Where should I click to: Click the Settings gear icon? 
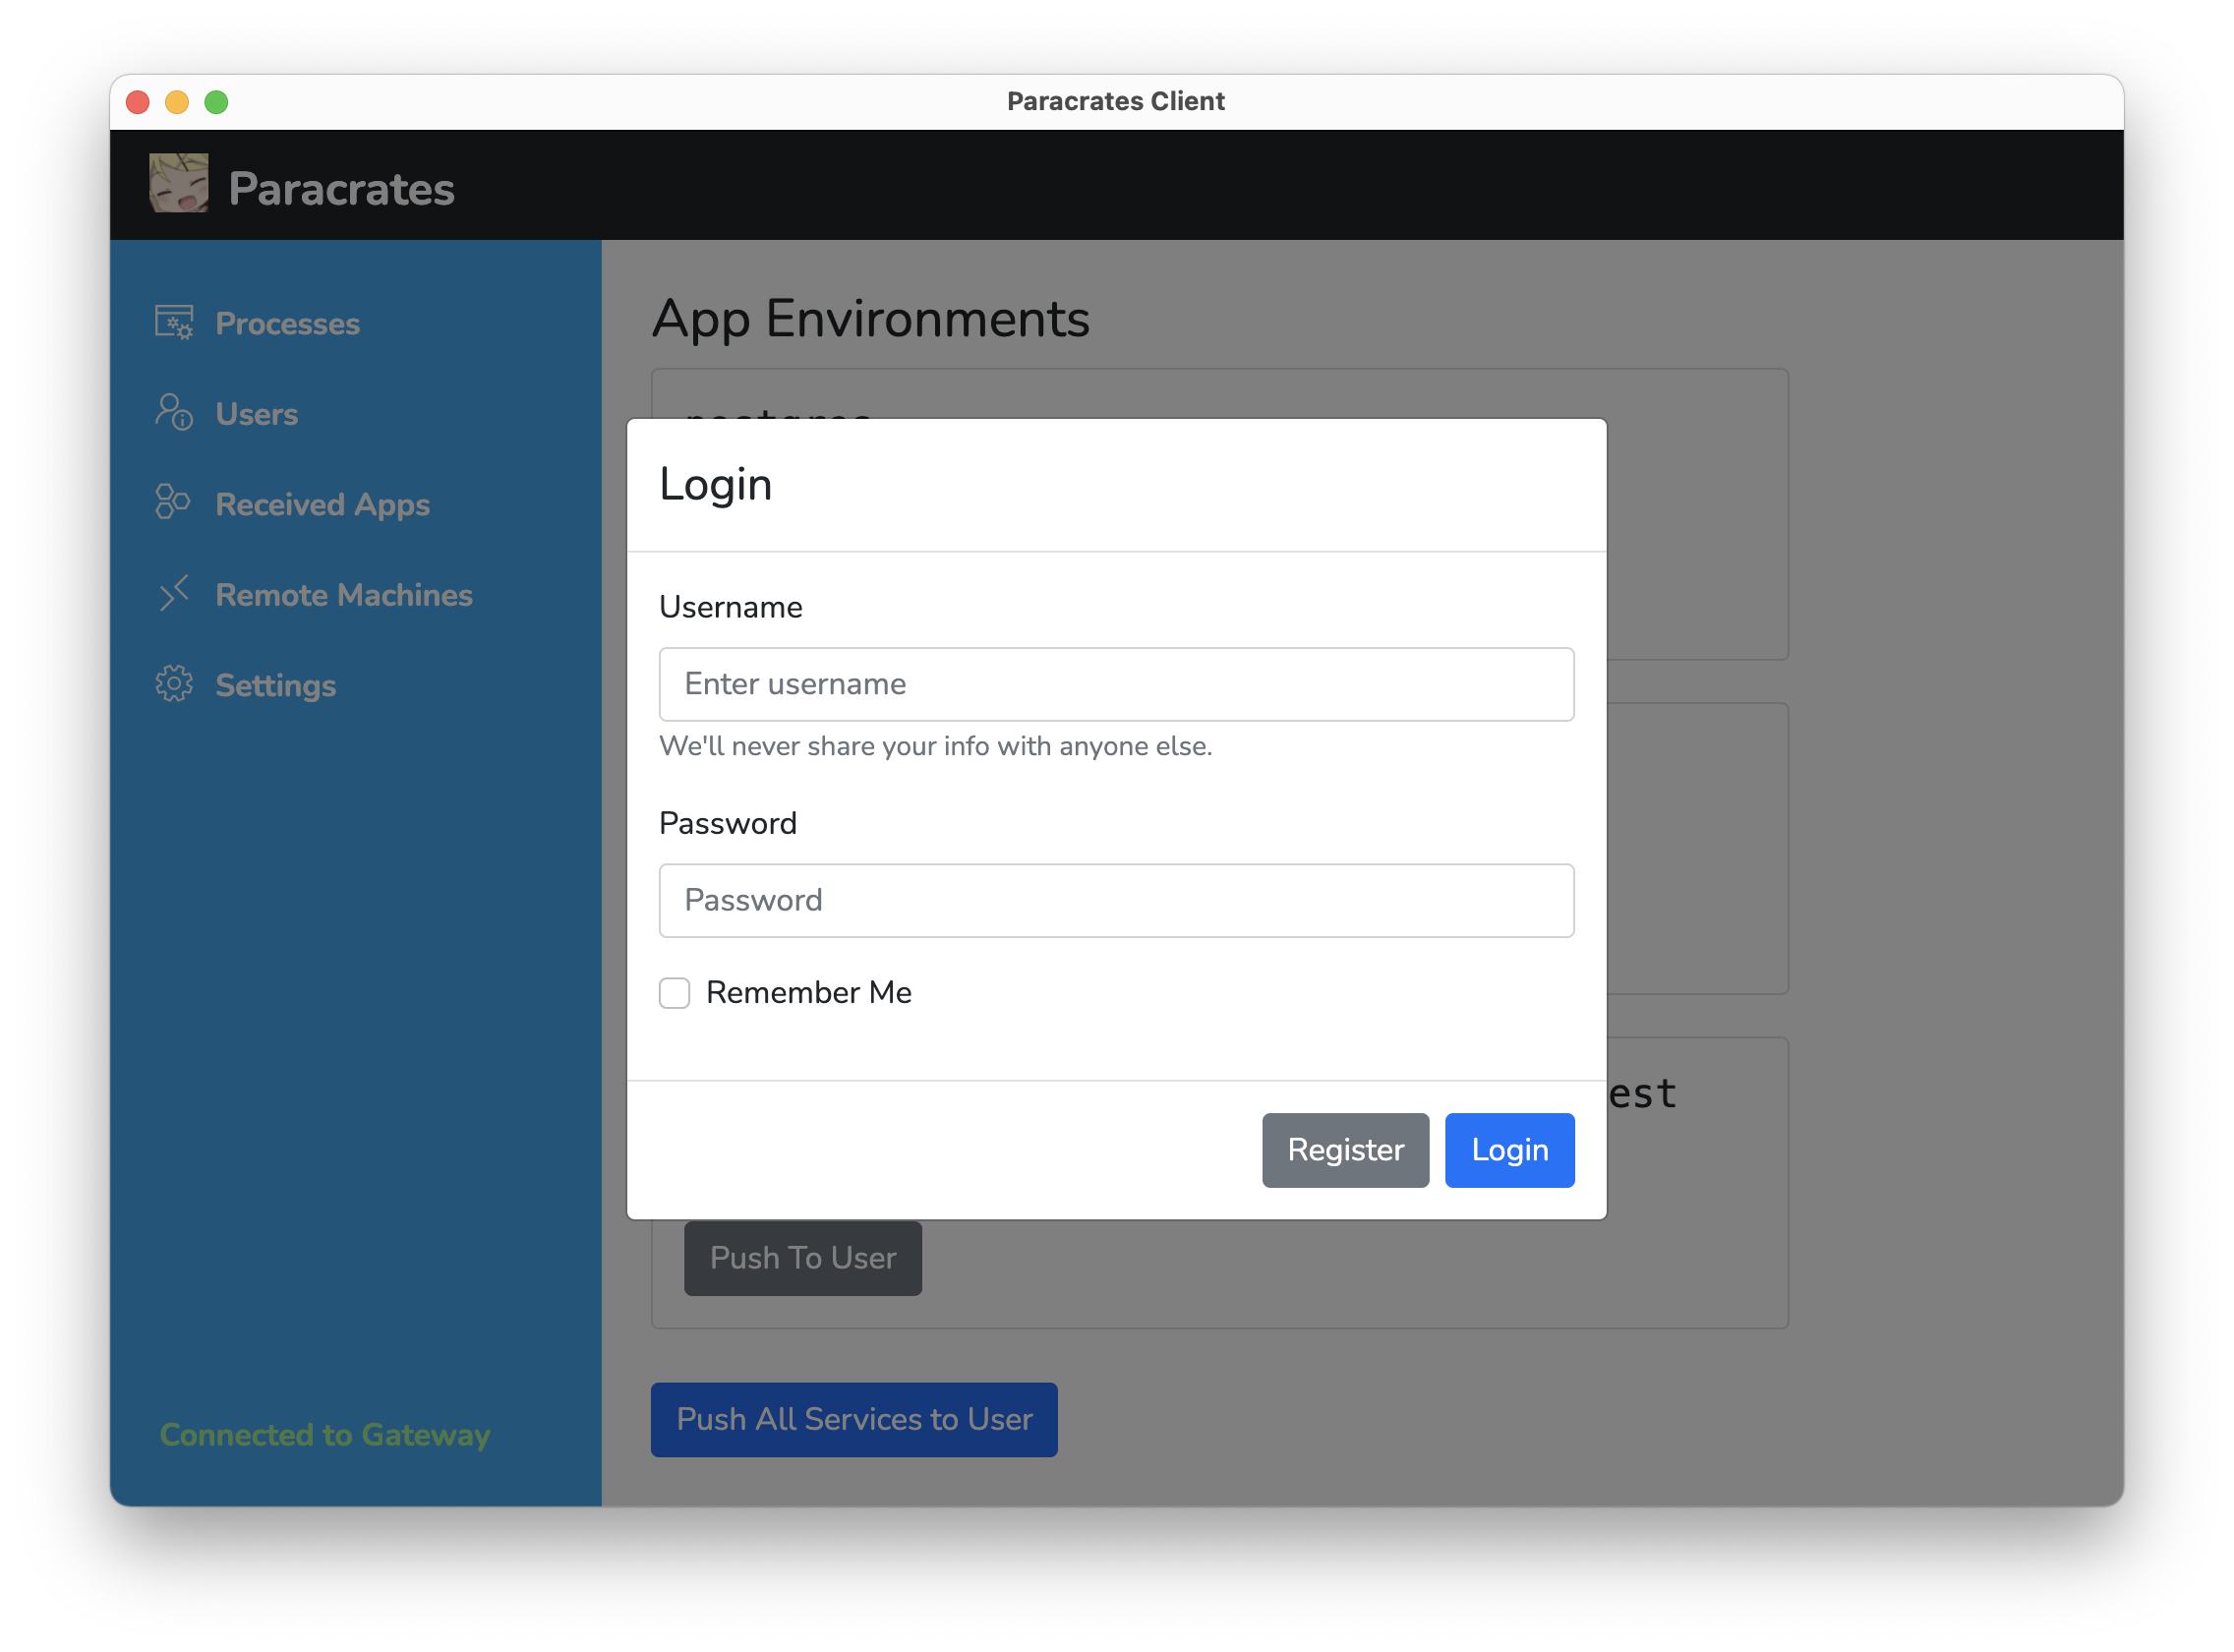pos(174,684)
